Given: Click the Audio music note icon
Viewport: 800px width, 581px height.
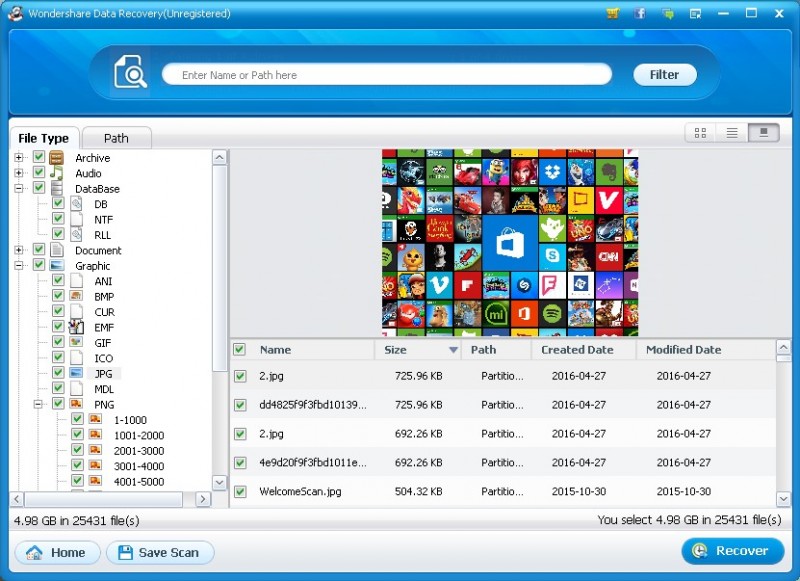Looking at the screenshot, I should [57, 174].
